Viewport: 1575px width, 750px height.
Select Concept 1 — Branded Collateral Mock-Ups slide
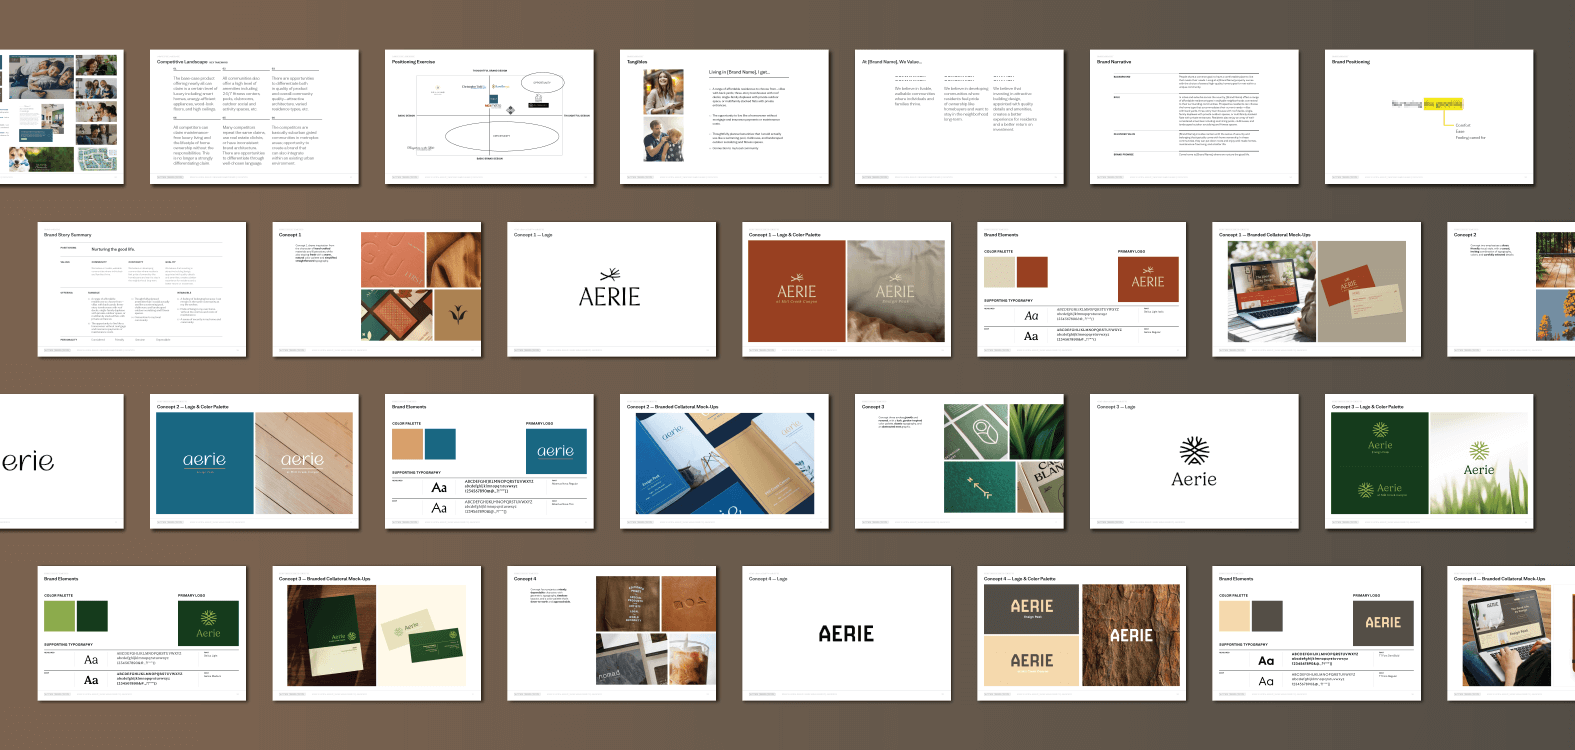[1317, 289]
